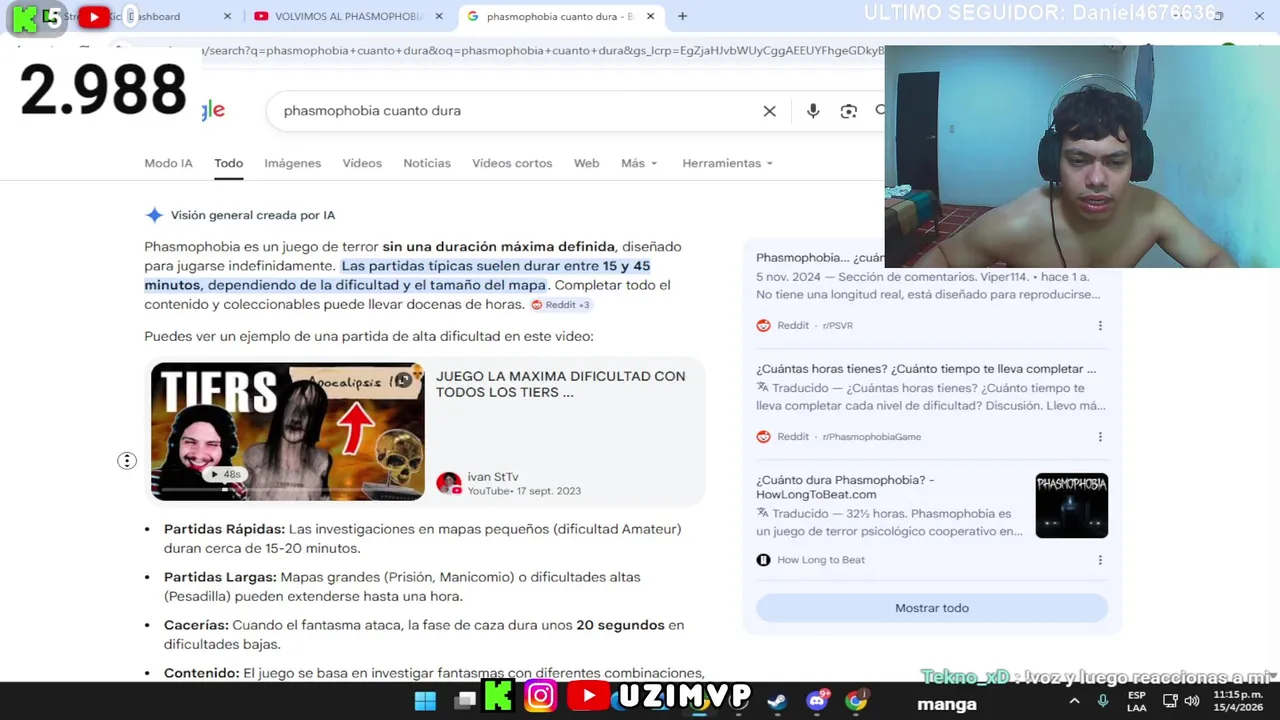Click the Google logo
This screenshot has width=1280, height=720.
213,110
